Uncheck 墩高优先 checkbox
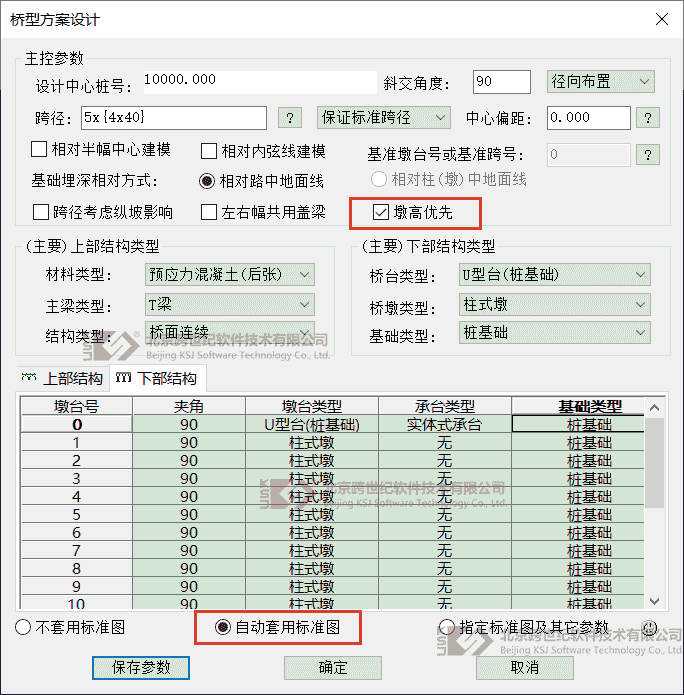This screenshot has width=684, height=695. tap(381, 212)
